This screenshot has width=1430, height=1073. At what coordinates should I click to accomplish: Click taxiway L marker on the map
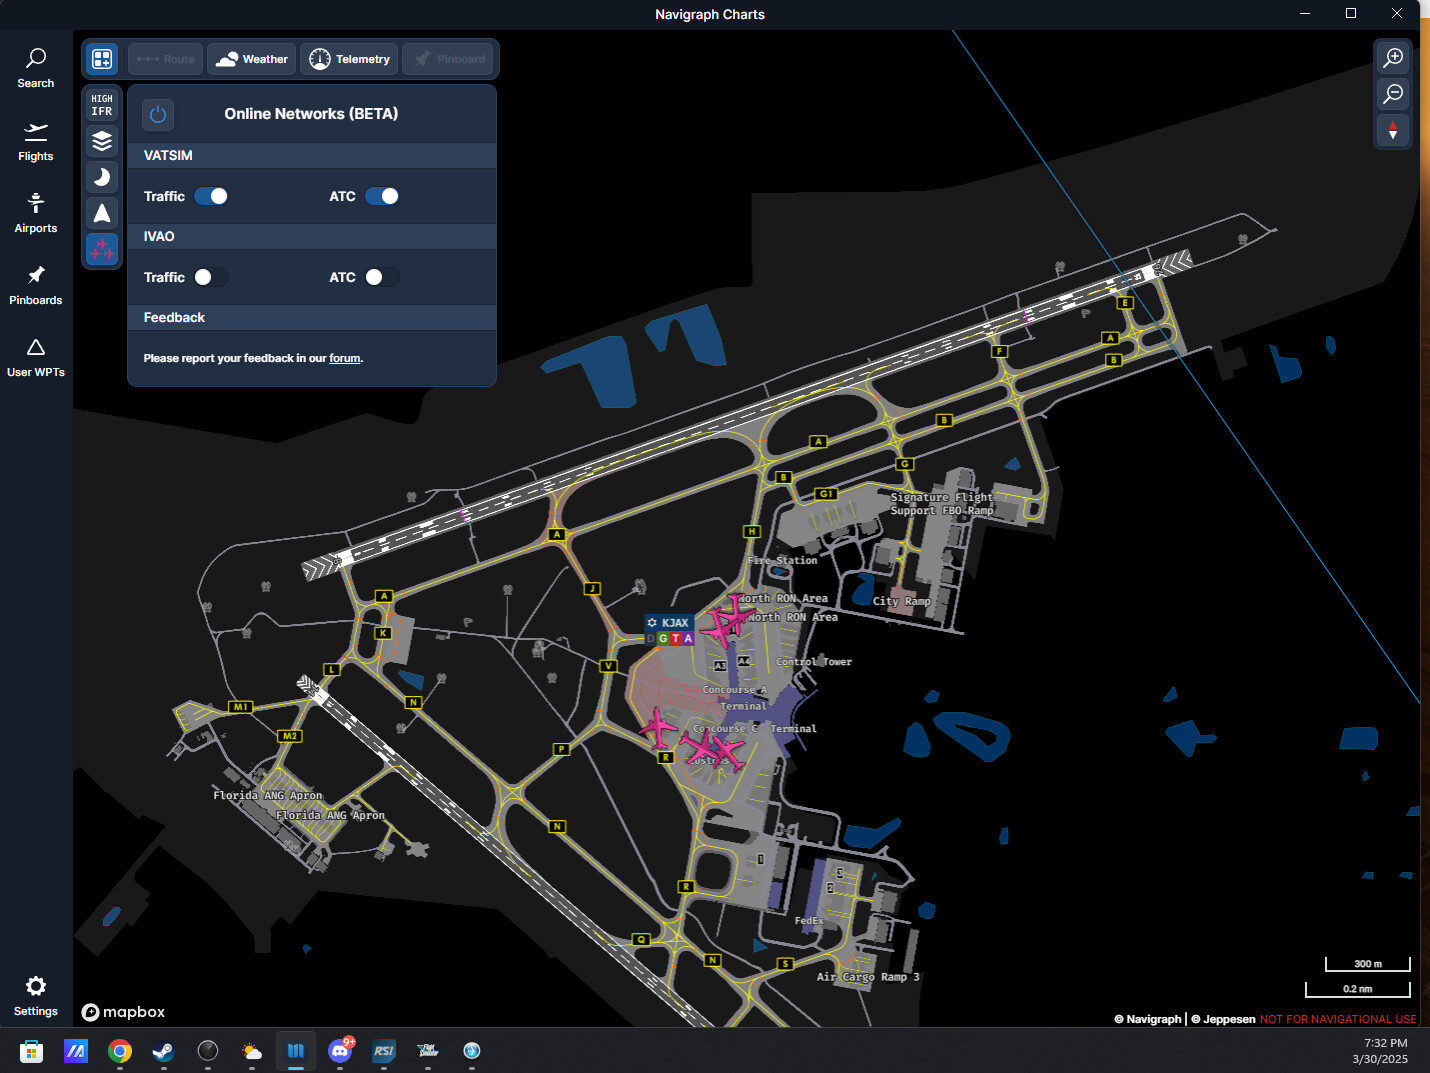click(x=332, y=670)
